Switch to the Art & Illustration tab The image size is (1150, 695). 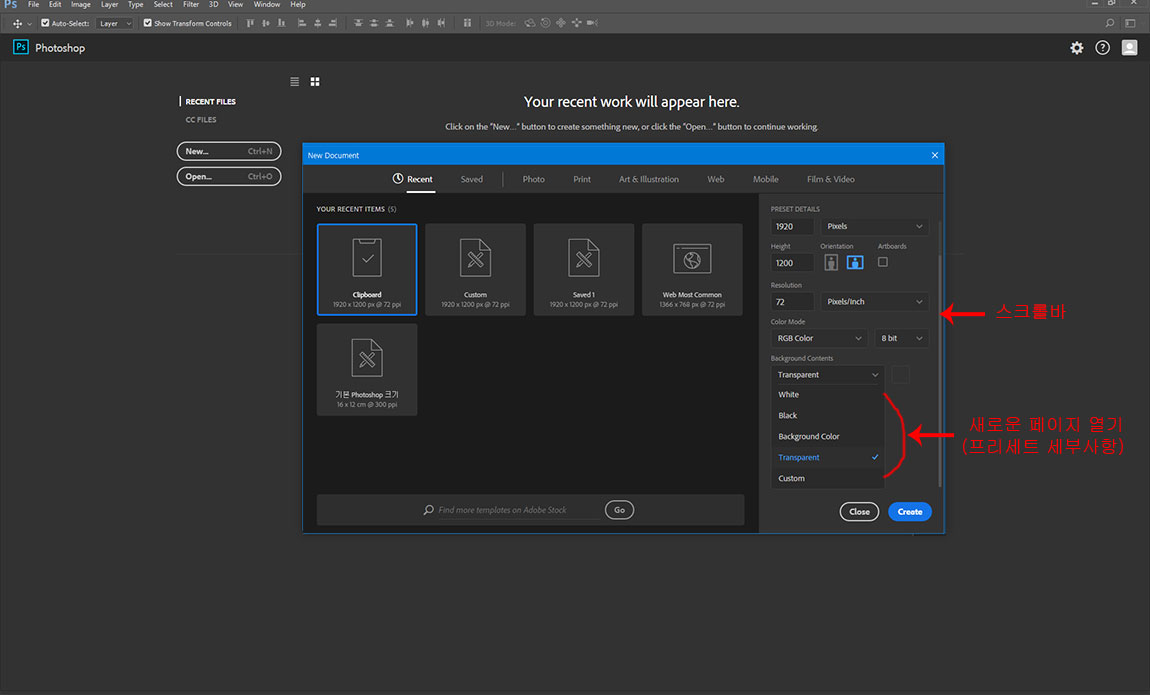point(649,179)
